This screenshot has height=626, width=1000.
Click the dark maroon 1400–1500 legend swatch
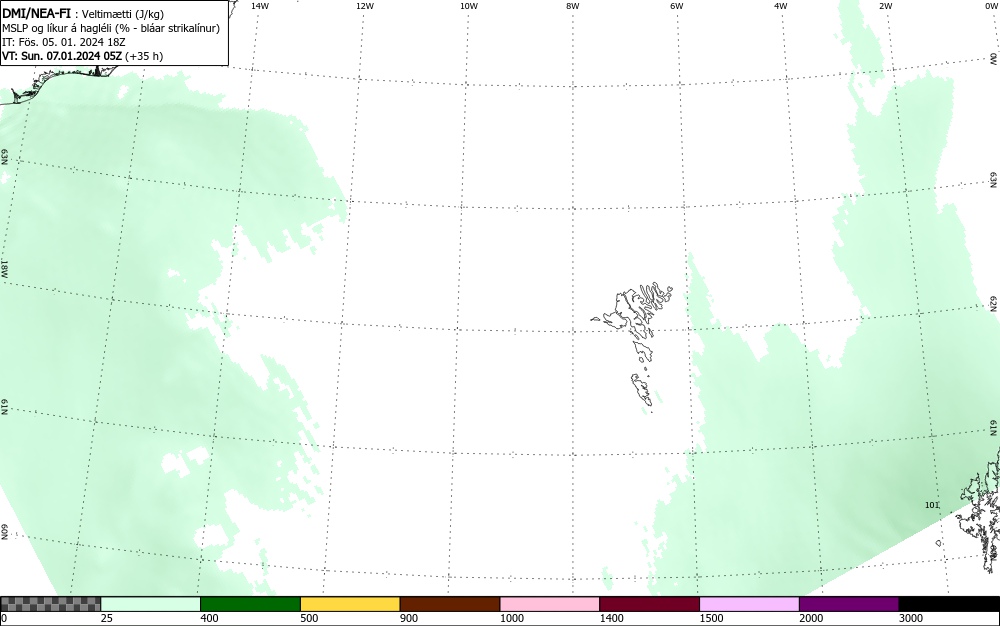[x=649, y=604]
